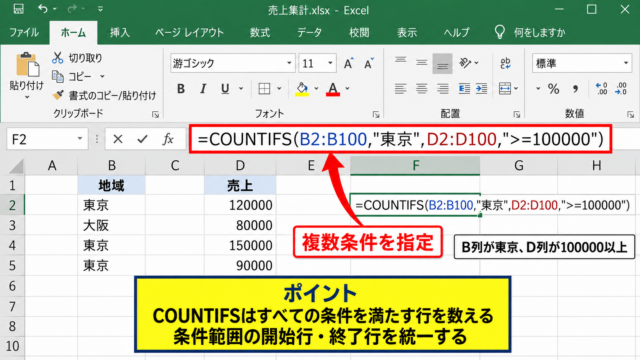Expand the underline style arrow
640x360 pixels.
point(241,89)
